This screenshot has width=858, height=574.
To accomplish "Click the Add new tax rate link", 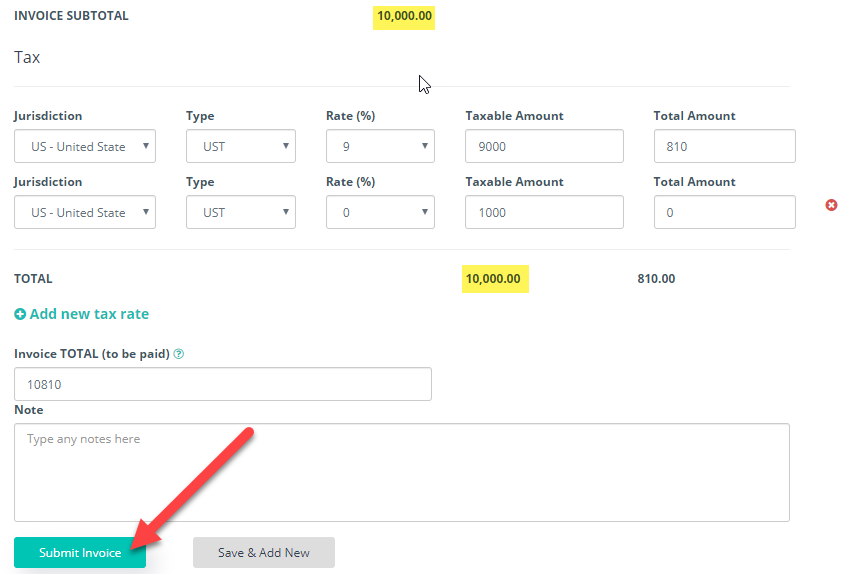I will pyautogui.click(x=89, y=314).
